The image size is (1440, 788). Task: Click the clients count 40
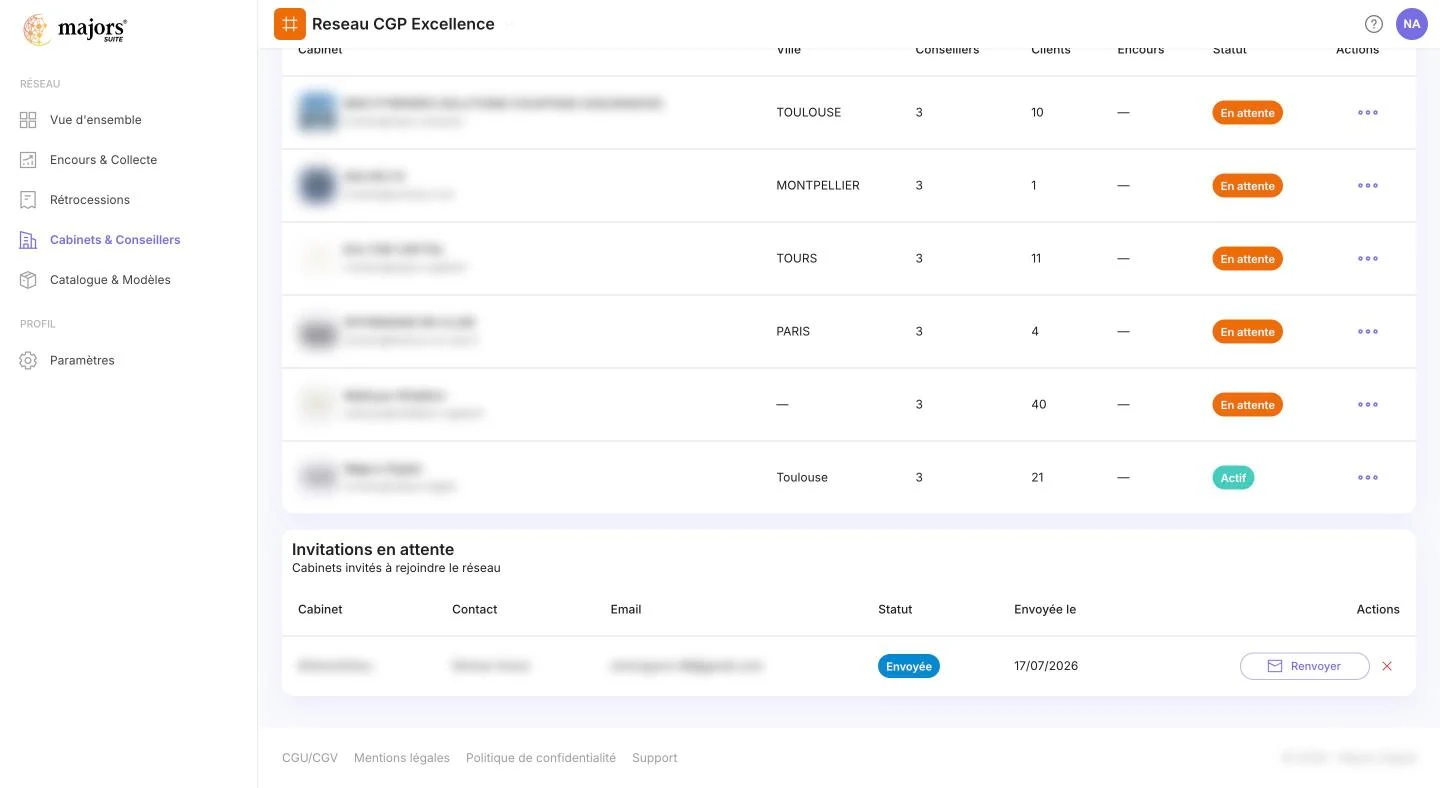tap(1039, 404)
